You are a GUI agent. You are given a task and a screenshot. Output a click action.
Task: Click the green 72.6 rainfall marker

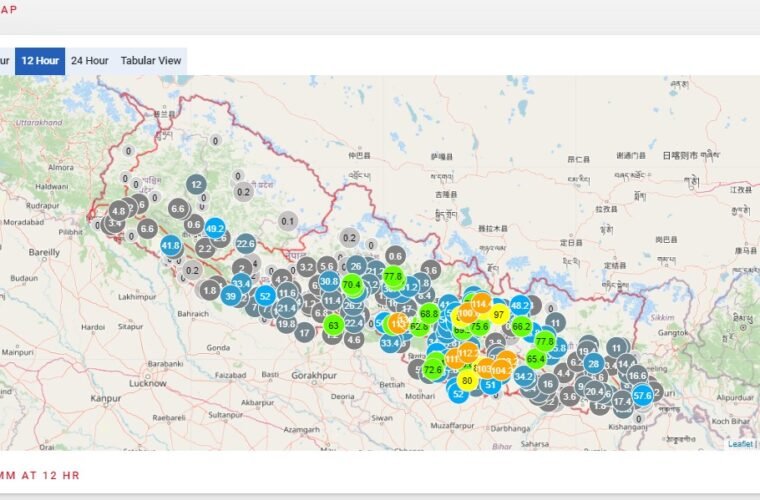click(x=433, y=369)
